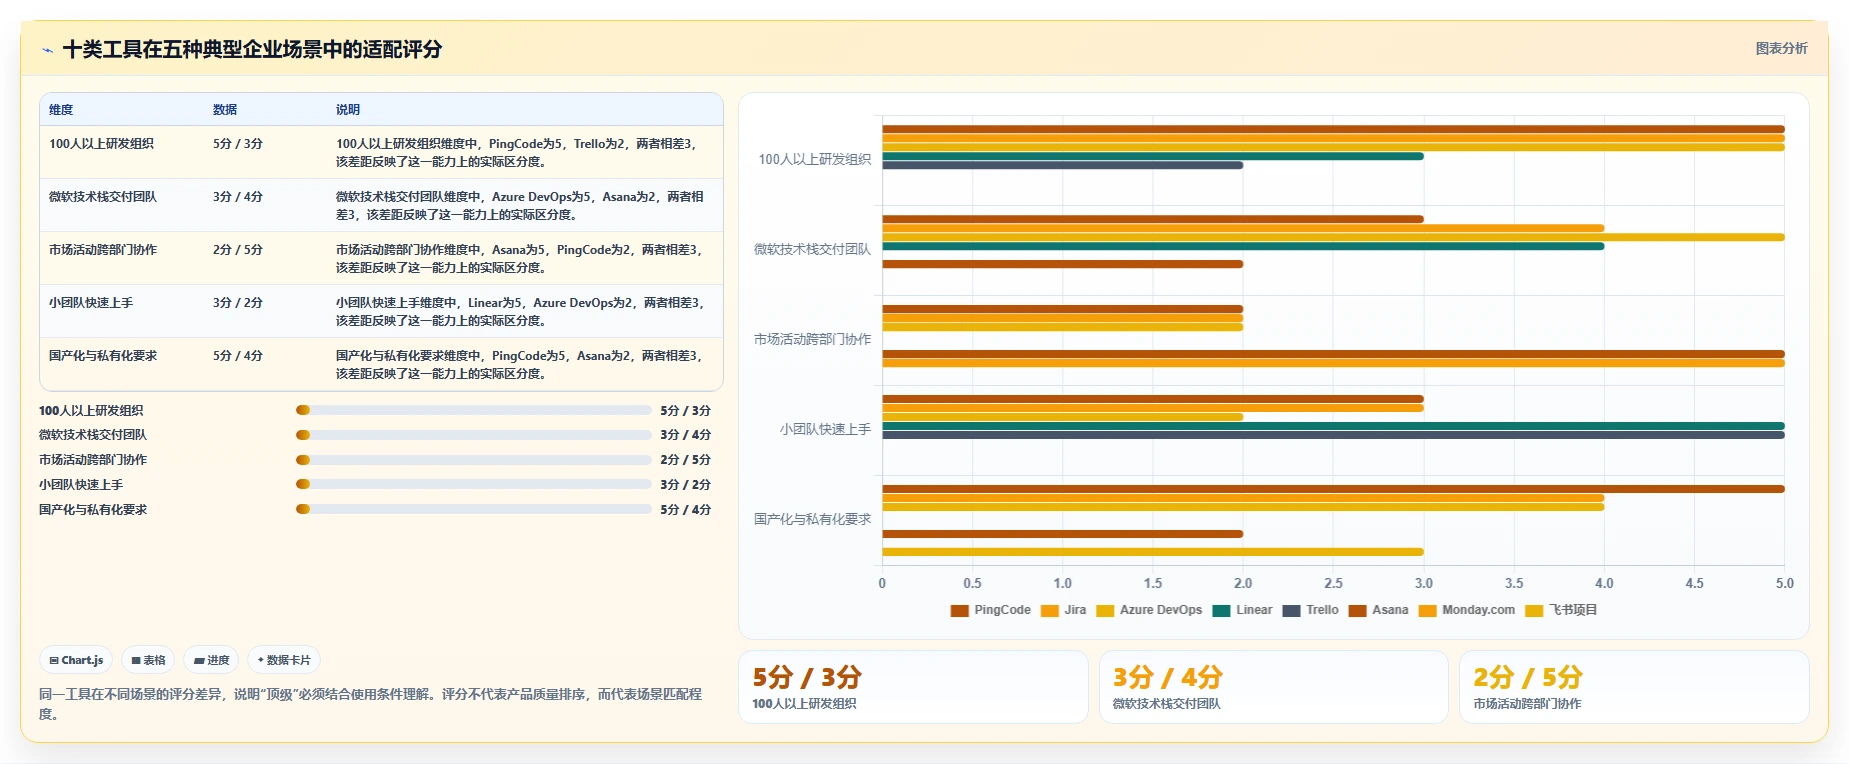This screenshot has height=764, width=1849.
Task: Click the progress bar for 小团队快速上手
Action: pyautogui.click(x=473, y=484)
